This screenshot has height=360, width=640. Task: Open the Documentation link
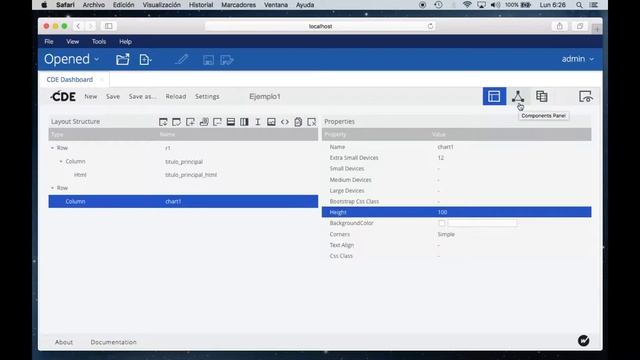[x=113, y=342]
